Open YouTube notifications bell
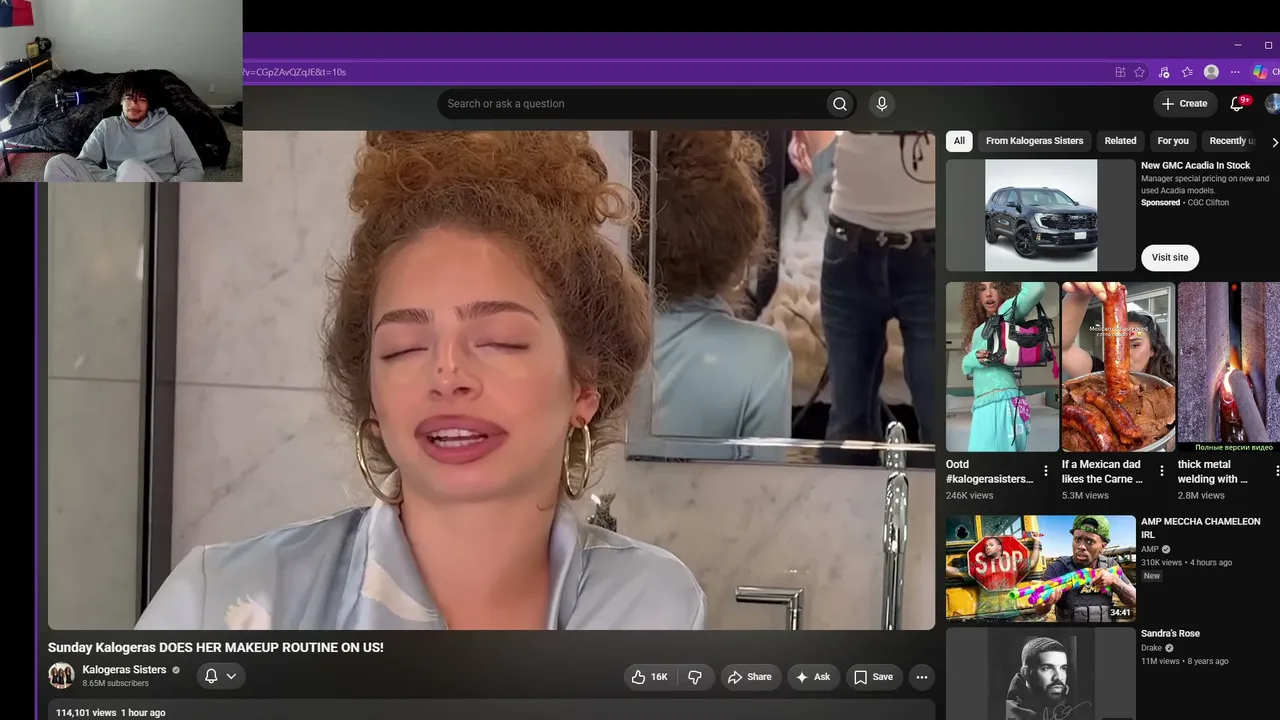This screenshot has width=1280, height=720. pos(1238,104)
